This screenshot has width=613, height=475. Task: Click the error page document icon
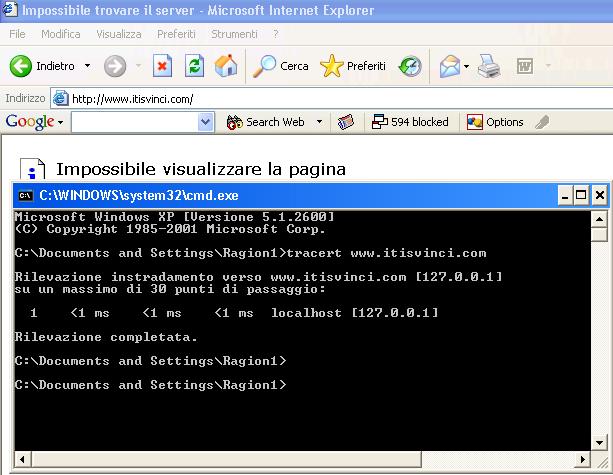(32, 169)
